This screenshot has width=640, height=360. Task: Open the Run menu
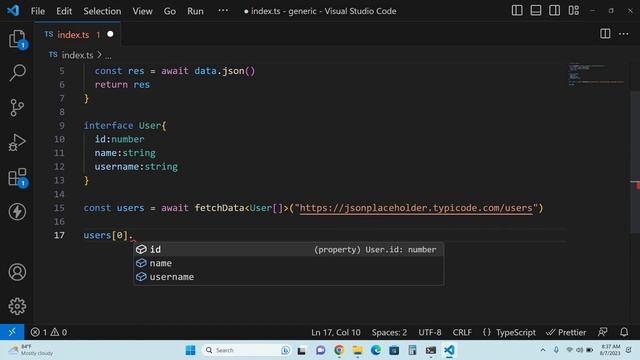pos(195,11)
